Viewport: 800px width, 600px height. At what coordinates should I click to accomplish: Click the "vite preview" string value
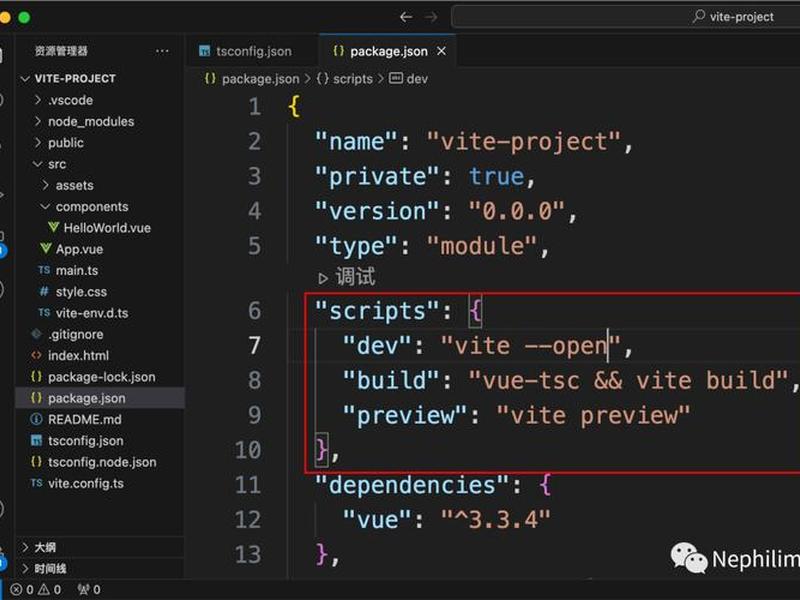click(593, 415)
